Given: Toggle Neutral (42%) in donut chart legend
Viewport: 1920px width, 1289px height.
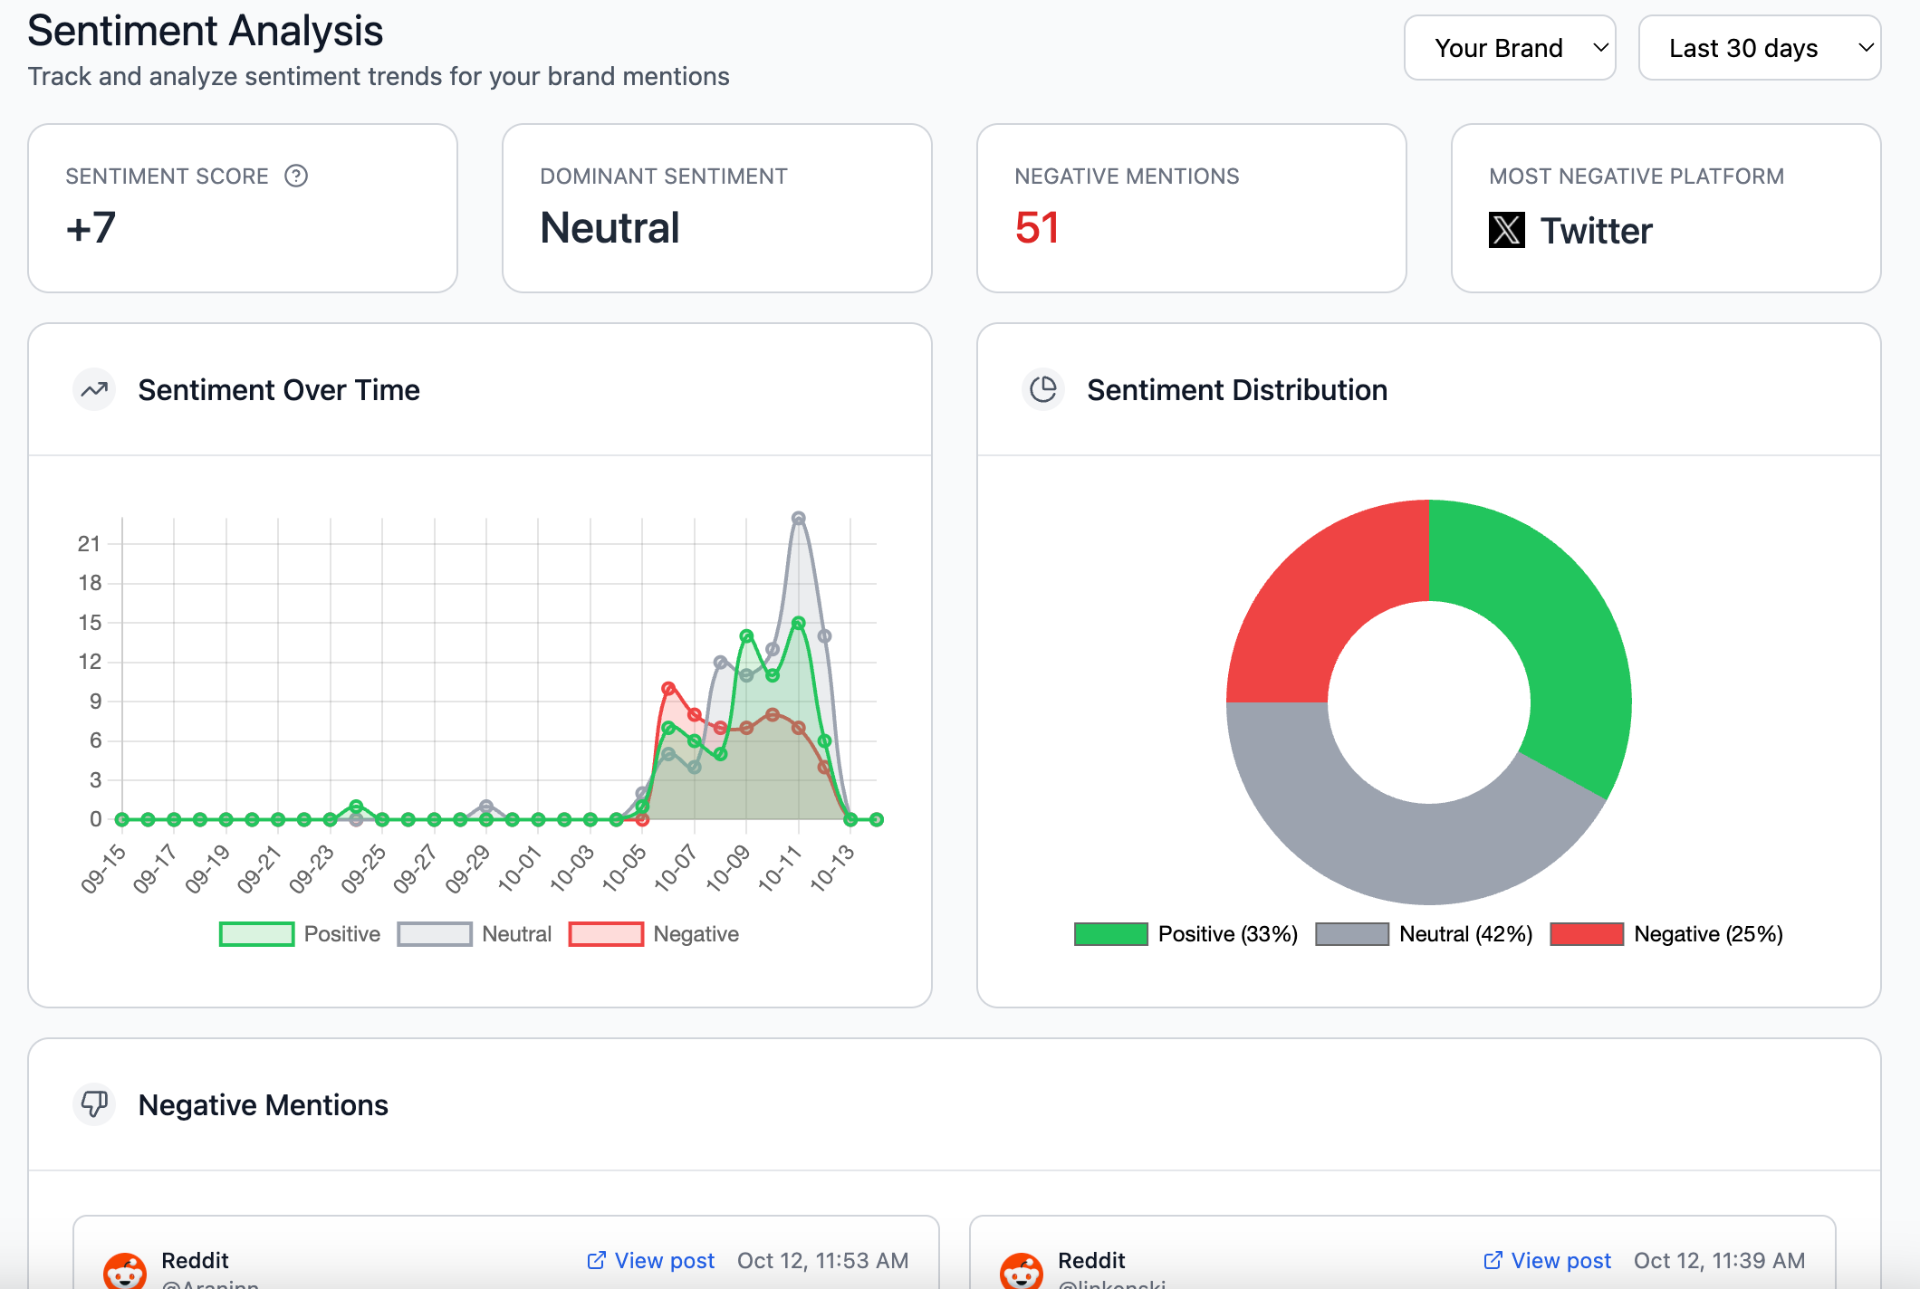Looking at the screenshot, I should [1425, 934].
